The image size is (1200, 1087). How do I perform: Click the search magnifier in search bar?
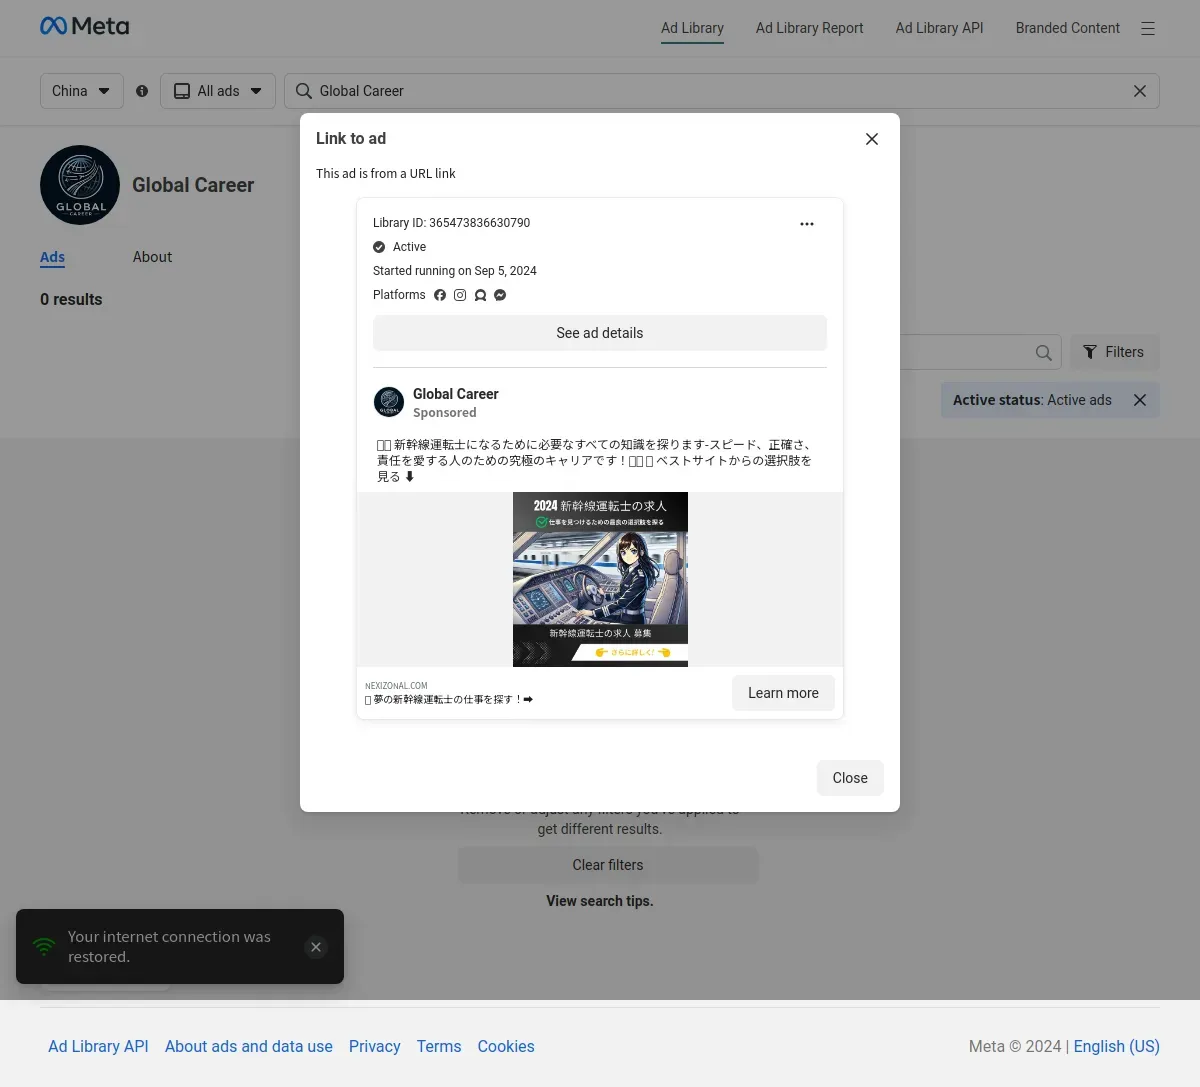point(304,91)
